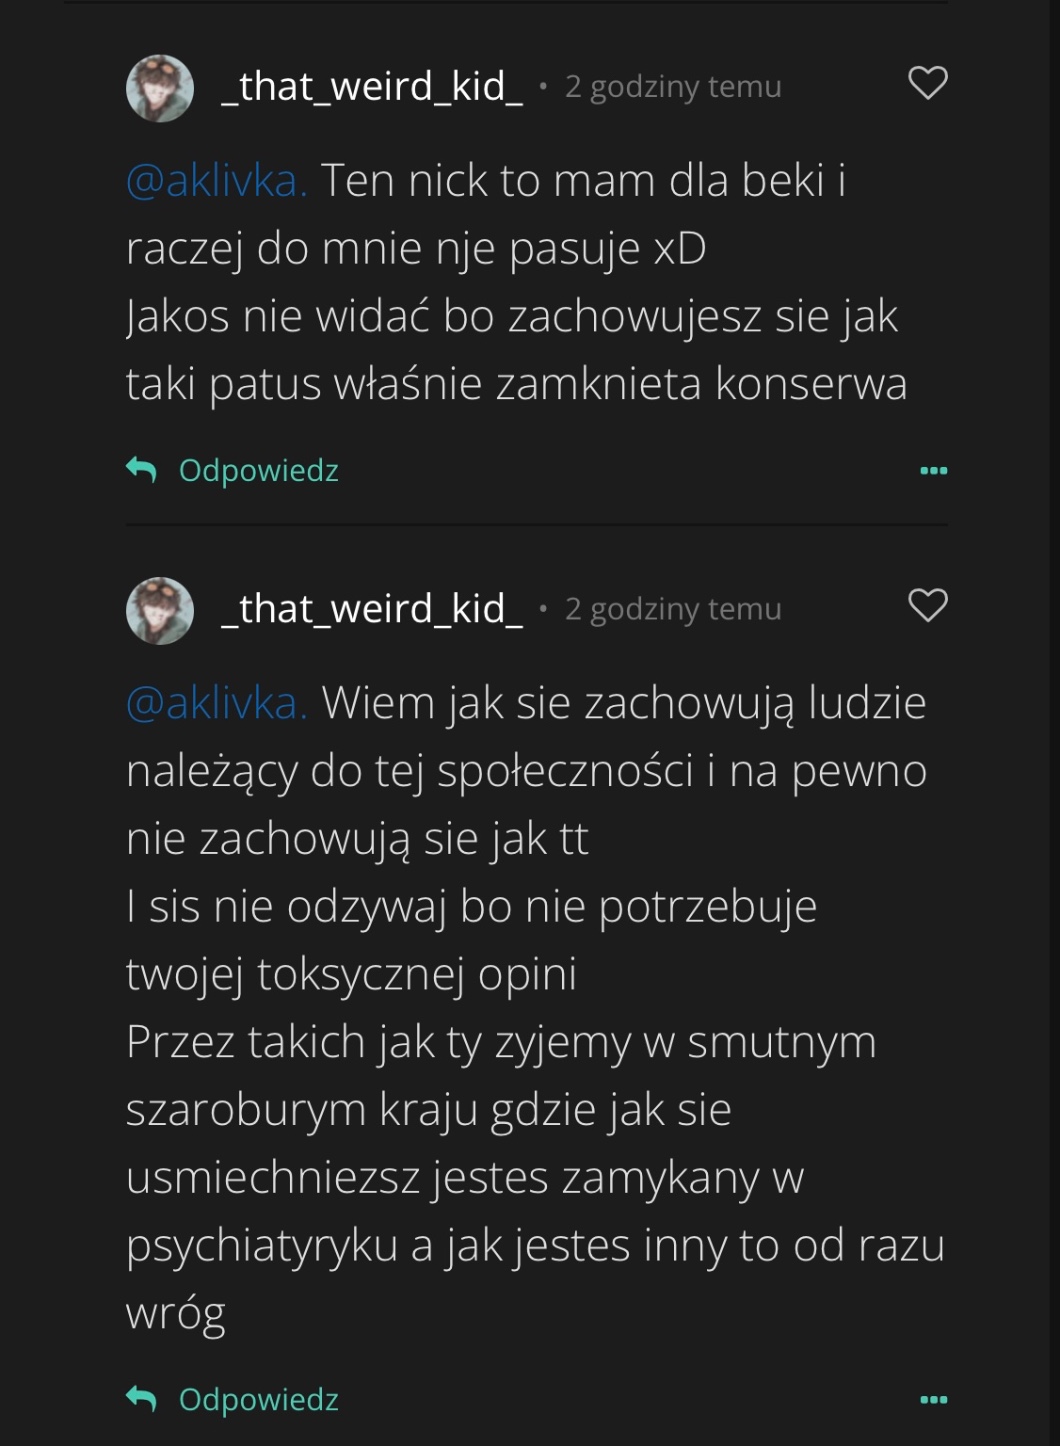Click reply arrow under "zamknieta konserwa" comment

pos(142,469)
